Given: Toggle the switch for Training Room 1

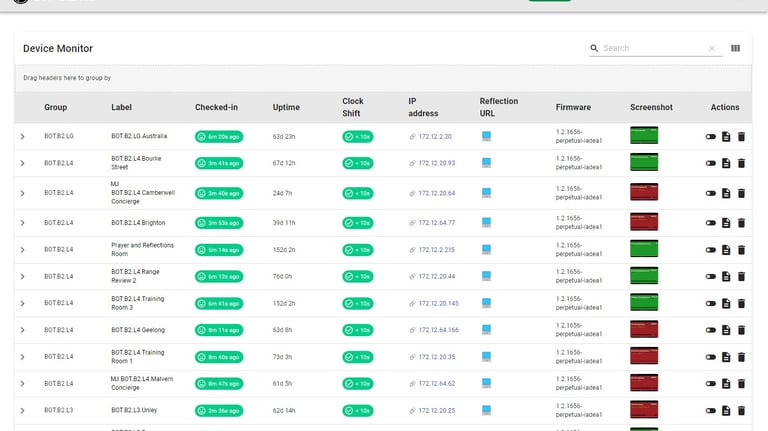Looking at the screenshot, I should (711, 357).
